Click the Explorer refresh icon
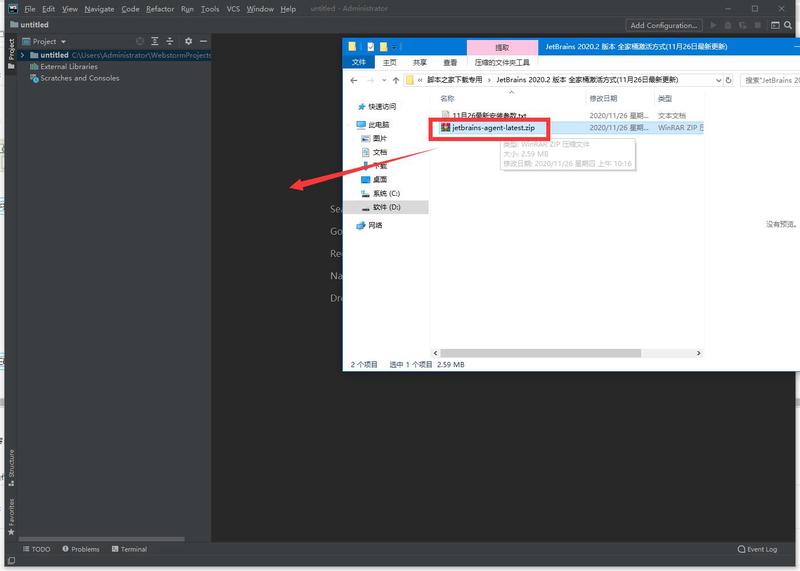Image resolution: width=800 pixels, height=571 pixels. (729, 81)
